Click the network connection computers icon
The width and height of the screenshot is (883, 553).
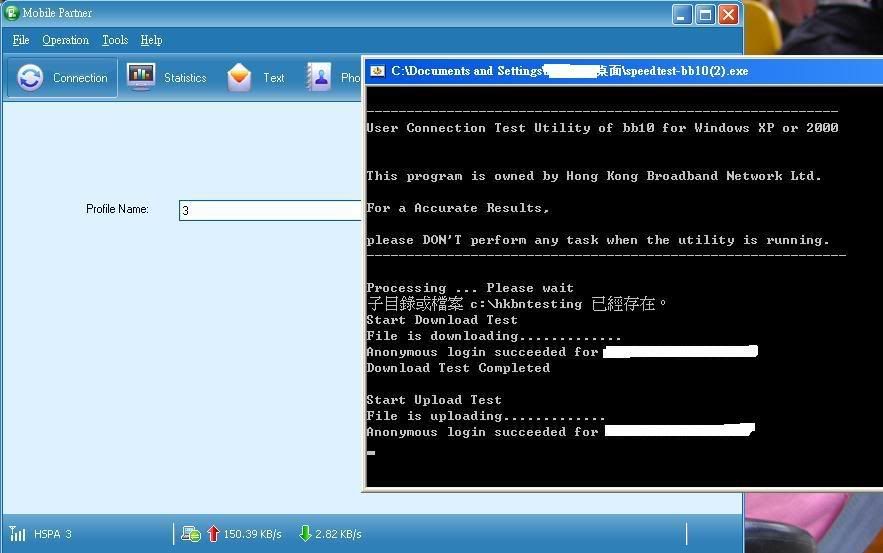(x=191, y=533)
